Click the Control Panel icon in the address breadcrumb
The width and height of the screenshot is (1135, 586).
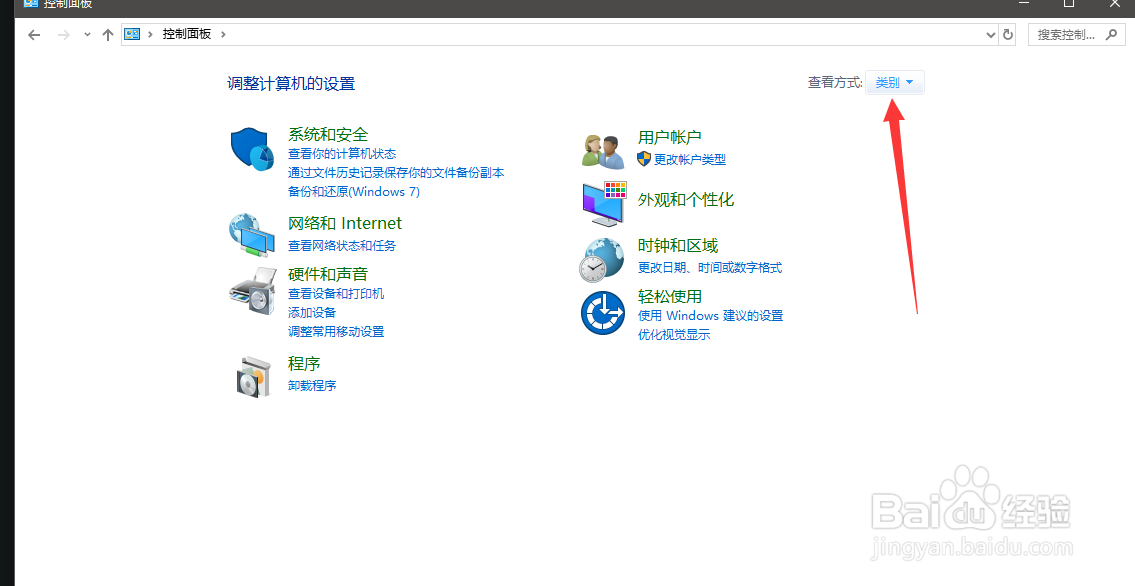tap(132, 33)
